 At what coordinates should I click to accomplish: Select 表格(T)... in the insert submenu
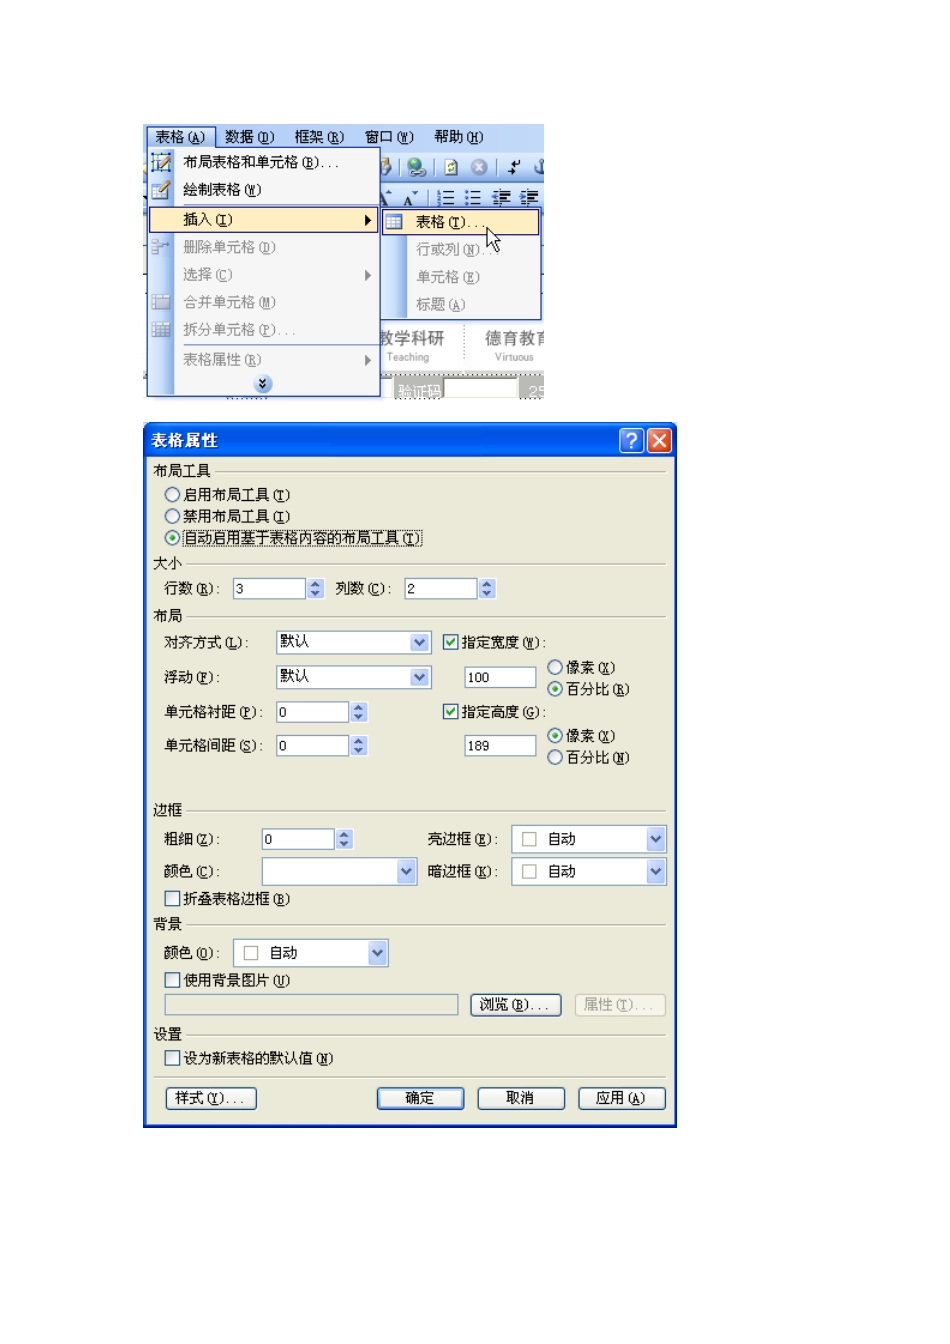[x=461, y=222]
